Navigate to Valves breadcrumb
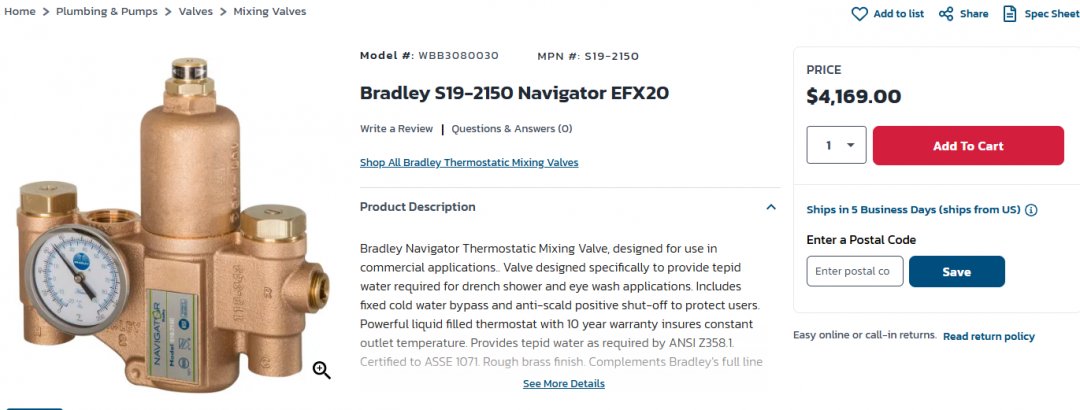The image size is (1080, 410). pyautogui.click(x=196, y=12)
